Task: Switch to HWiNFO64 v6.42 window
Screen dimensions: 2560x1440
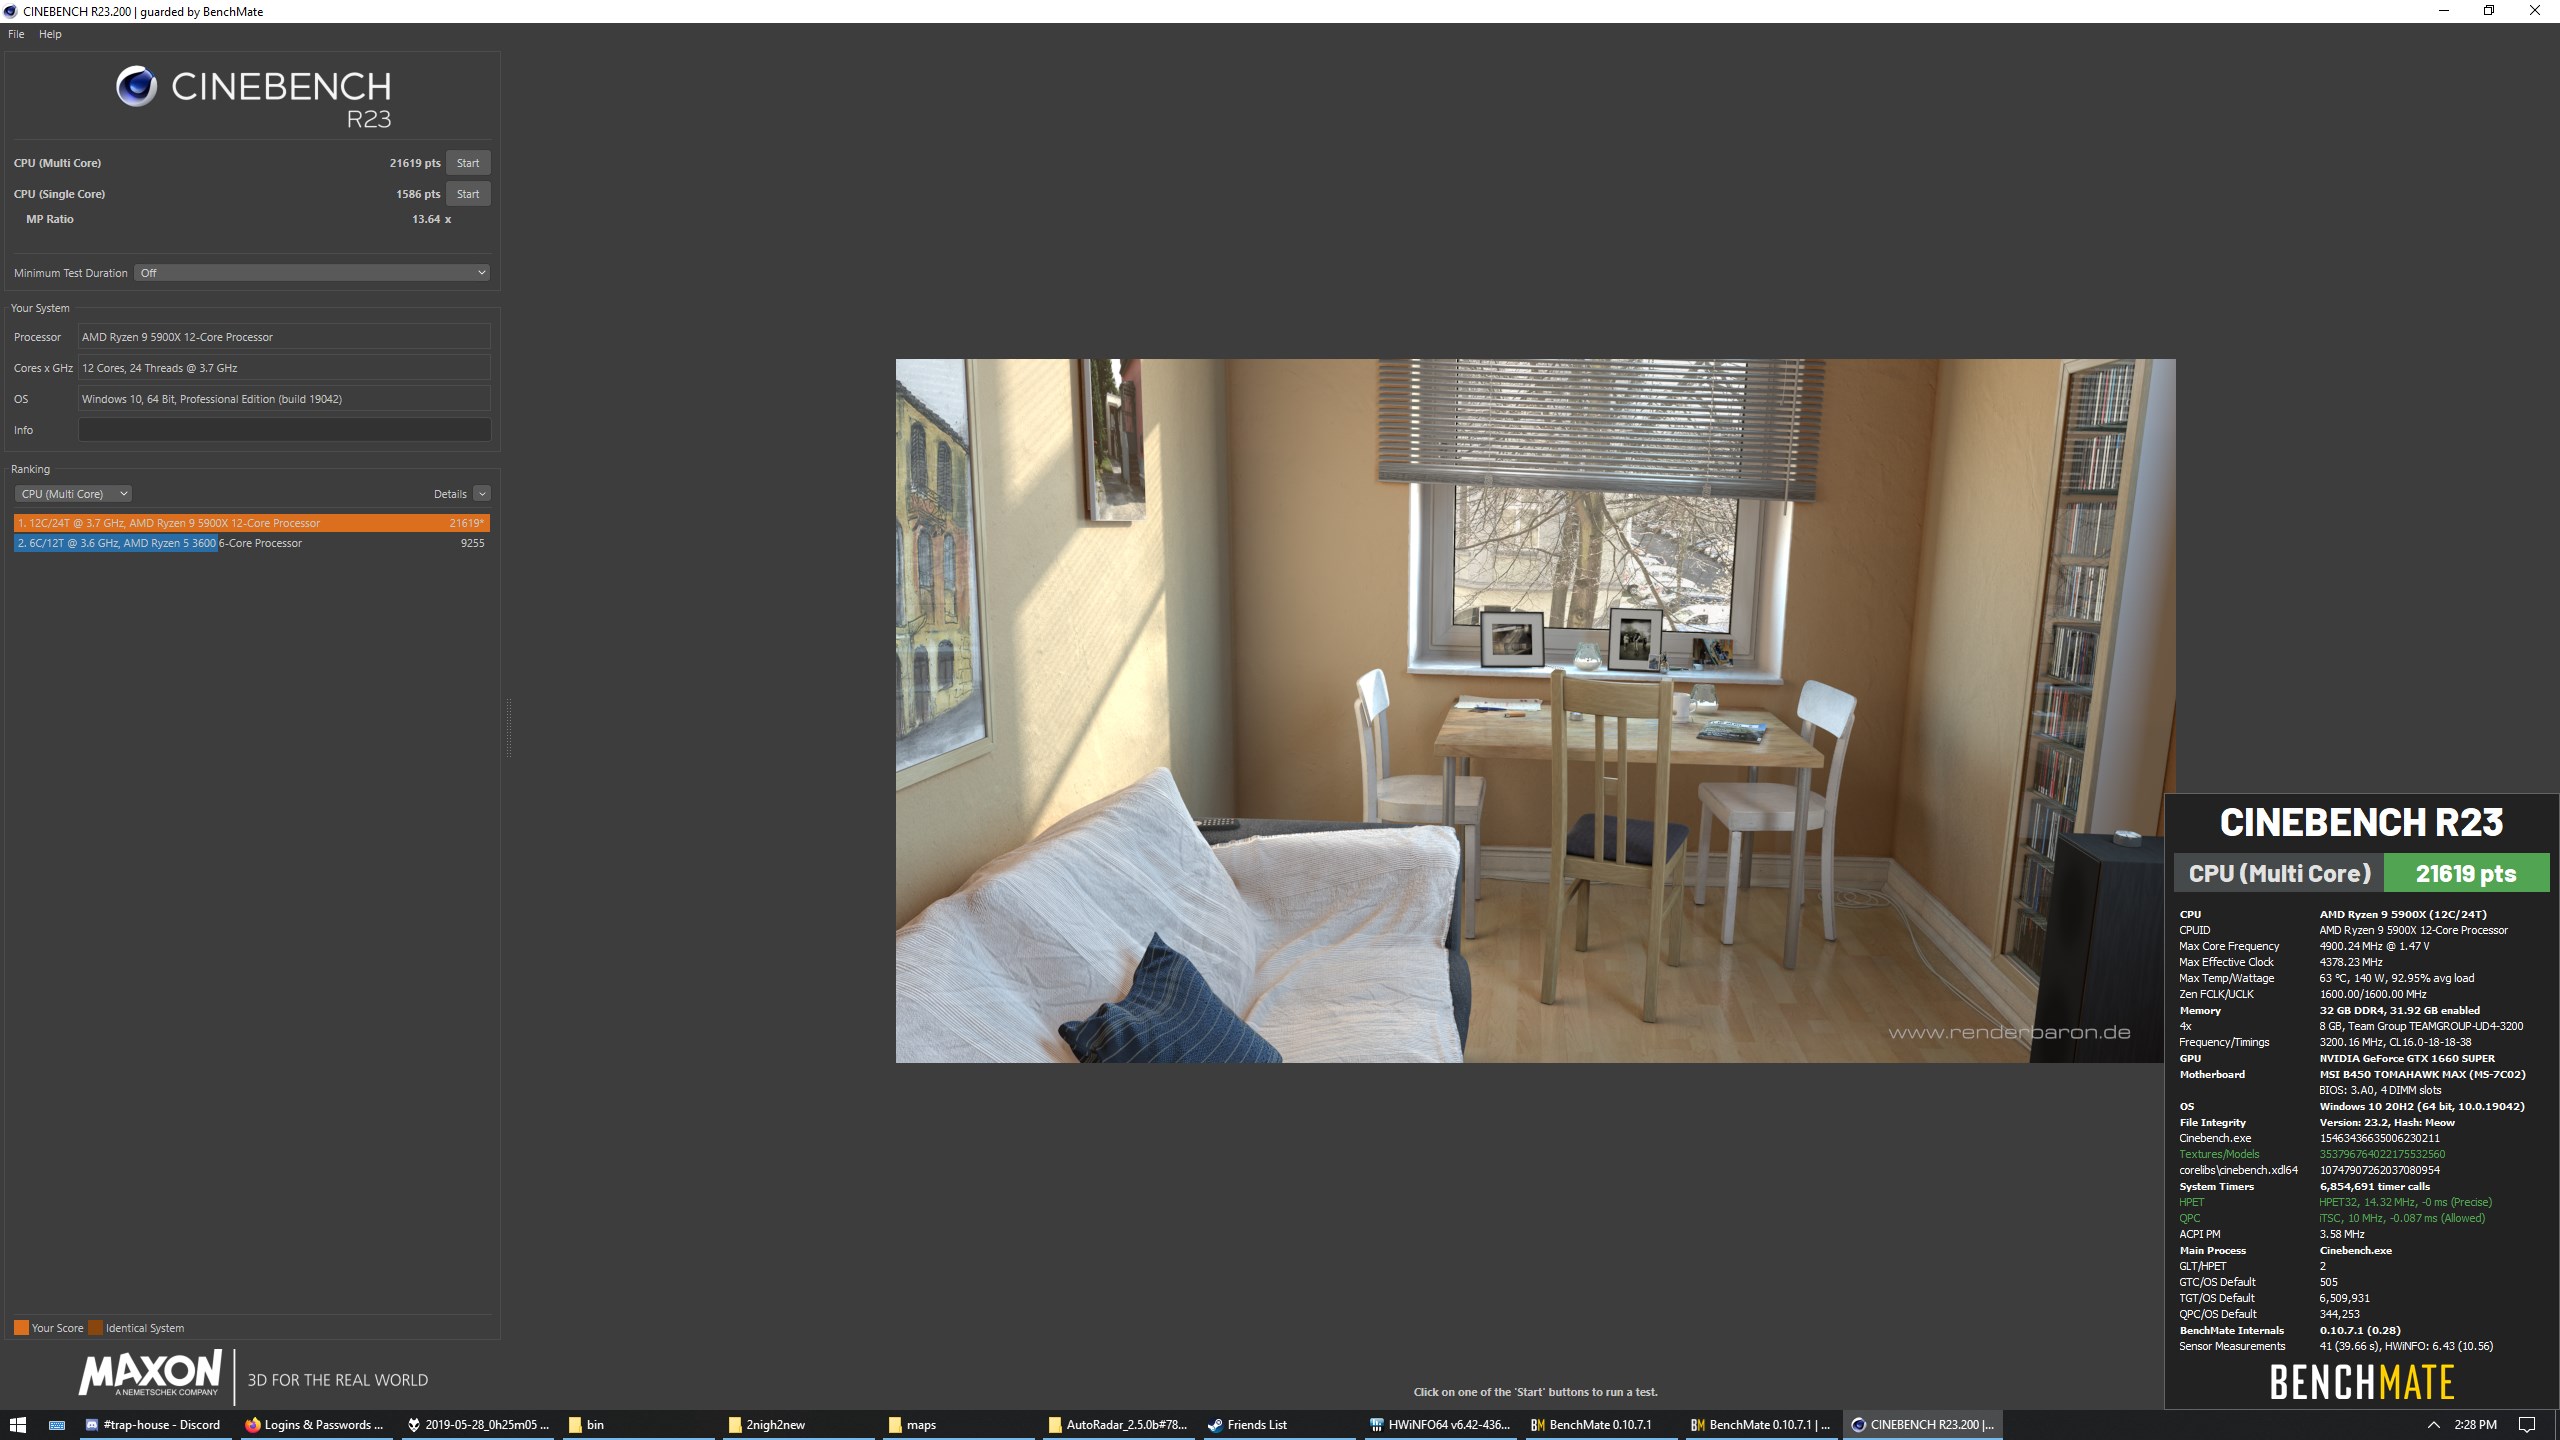Action: pyautogui.click(x=1440, y=1425)
